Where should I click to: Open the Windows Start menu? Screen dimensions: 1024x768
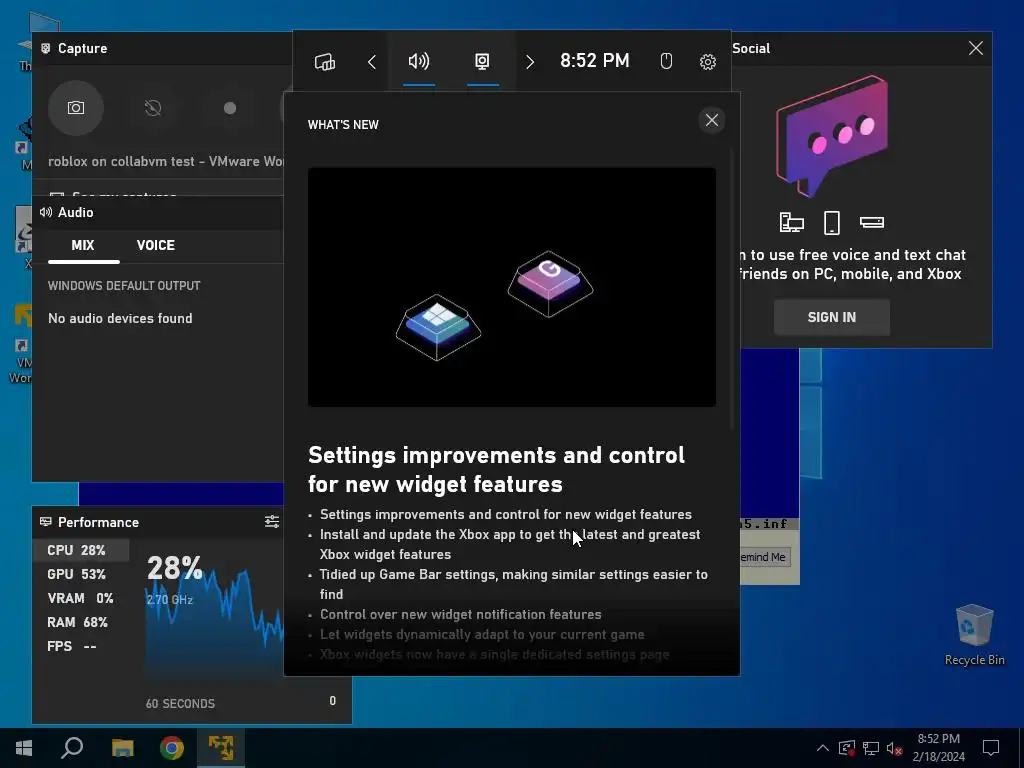coord(24,748)
